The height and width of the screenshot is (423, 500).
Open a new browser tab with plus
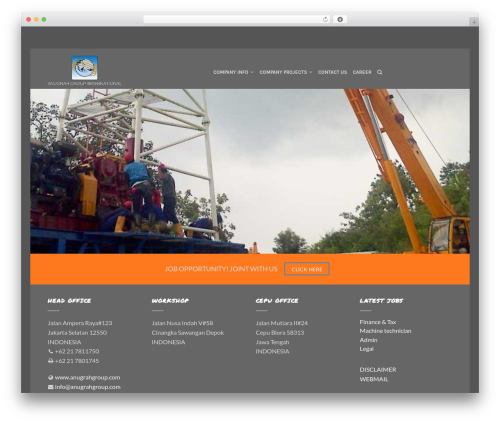pos(474,22)
